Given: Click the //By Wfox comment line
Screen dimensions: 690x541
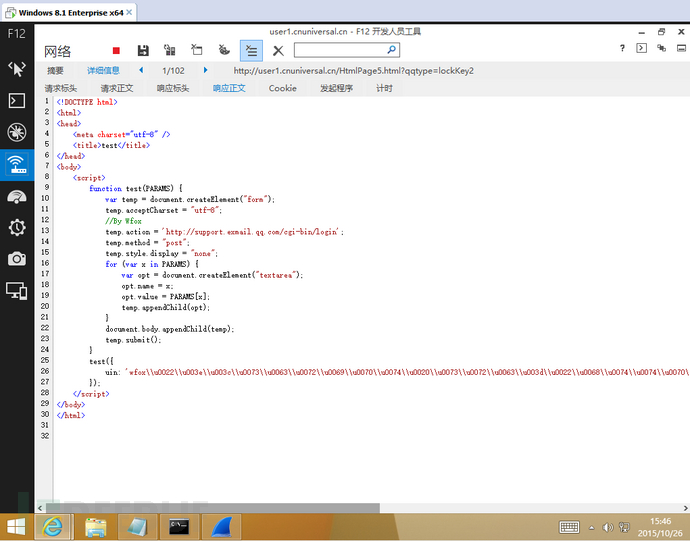Looking at the screenshot, I should (x=123, y=221).
